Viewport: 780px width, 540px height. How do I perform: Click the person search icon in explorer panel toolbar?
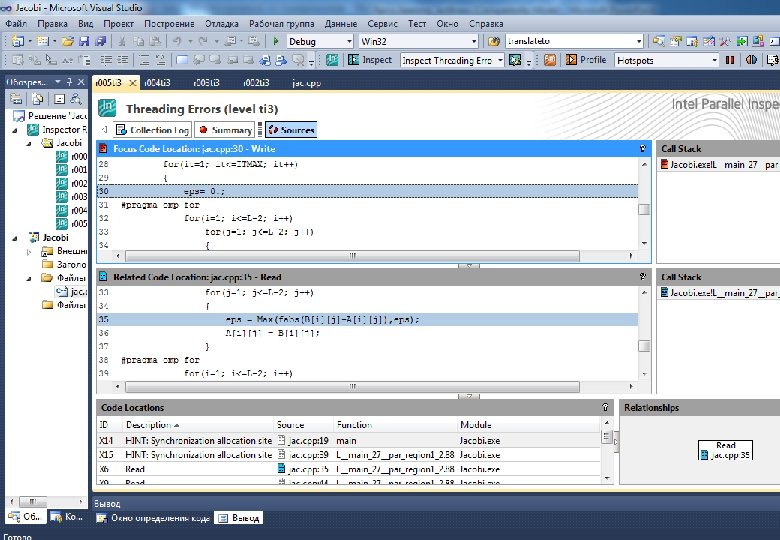[76, 99]
